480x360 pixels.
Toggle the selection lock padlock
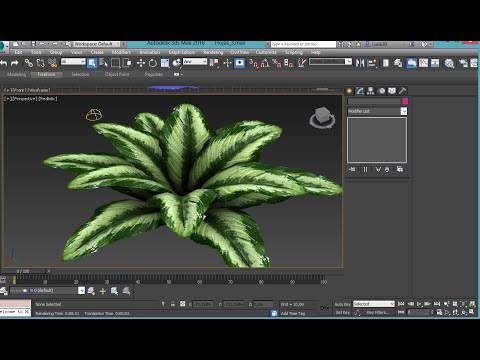click(x=173, y=304)
